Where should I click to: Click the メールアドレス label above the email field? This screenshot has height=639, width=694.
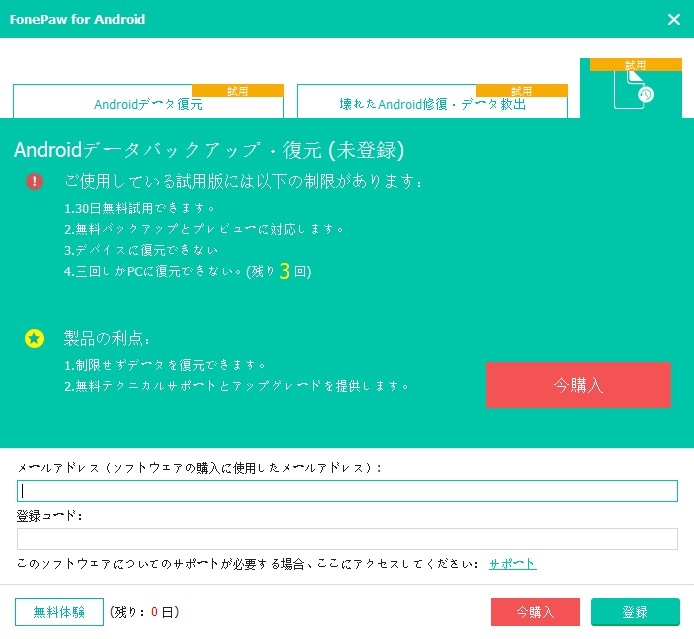[199, 468]
